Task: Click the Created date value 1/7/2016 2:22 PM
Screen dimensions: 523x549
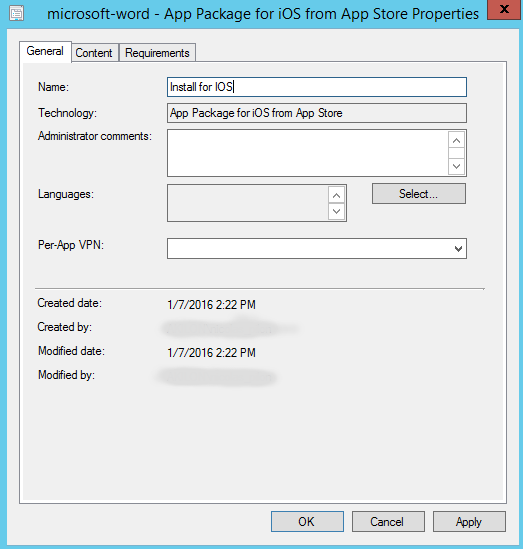Action: (x=211, y=305)
